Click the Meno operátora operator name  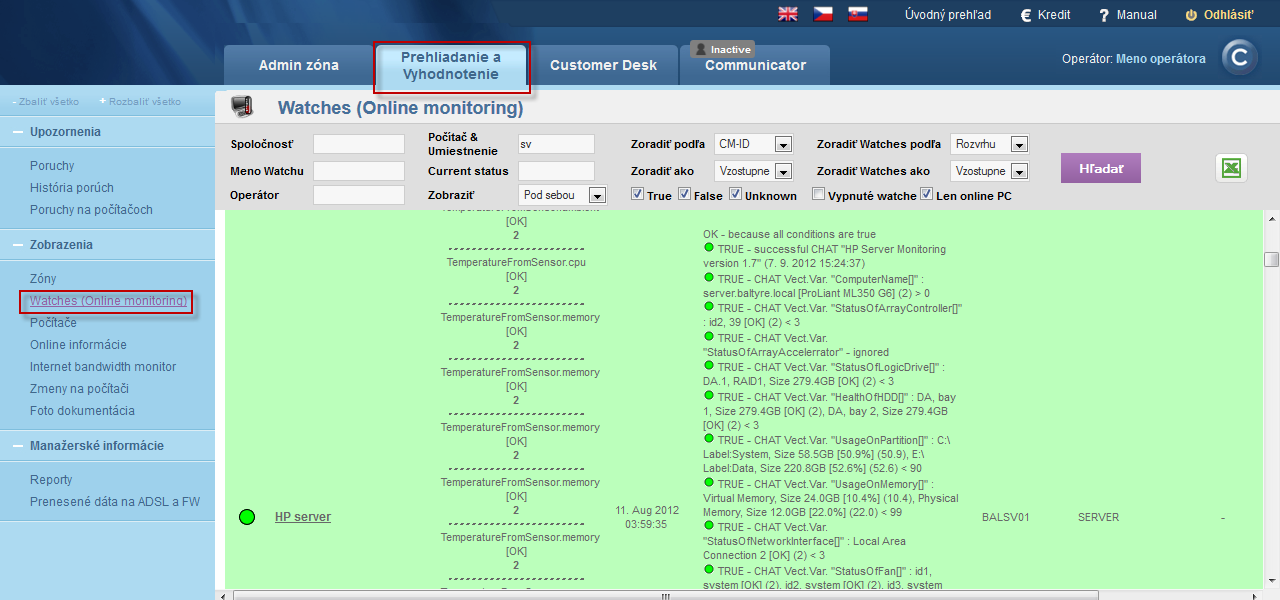(x=1161, y=59)
